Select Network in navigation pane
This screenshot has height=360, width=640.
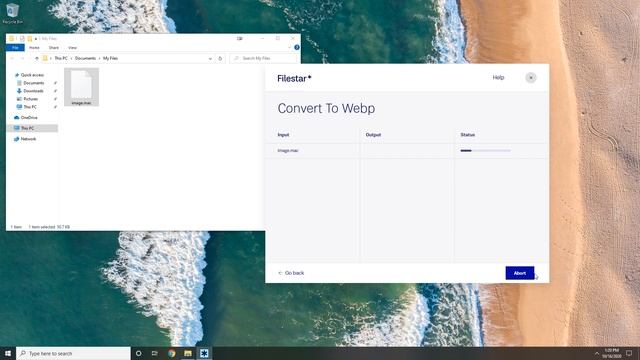click(x=28, y=139)
